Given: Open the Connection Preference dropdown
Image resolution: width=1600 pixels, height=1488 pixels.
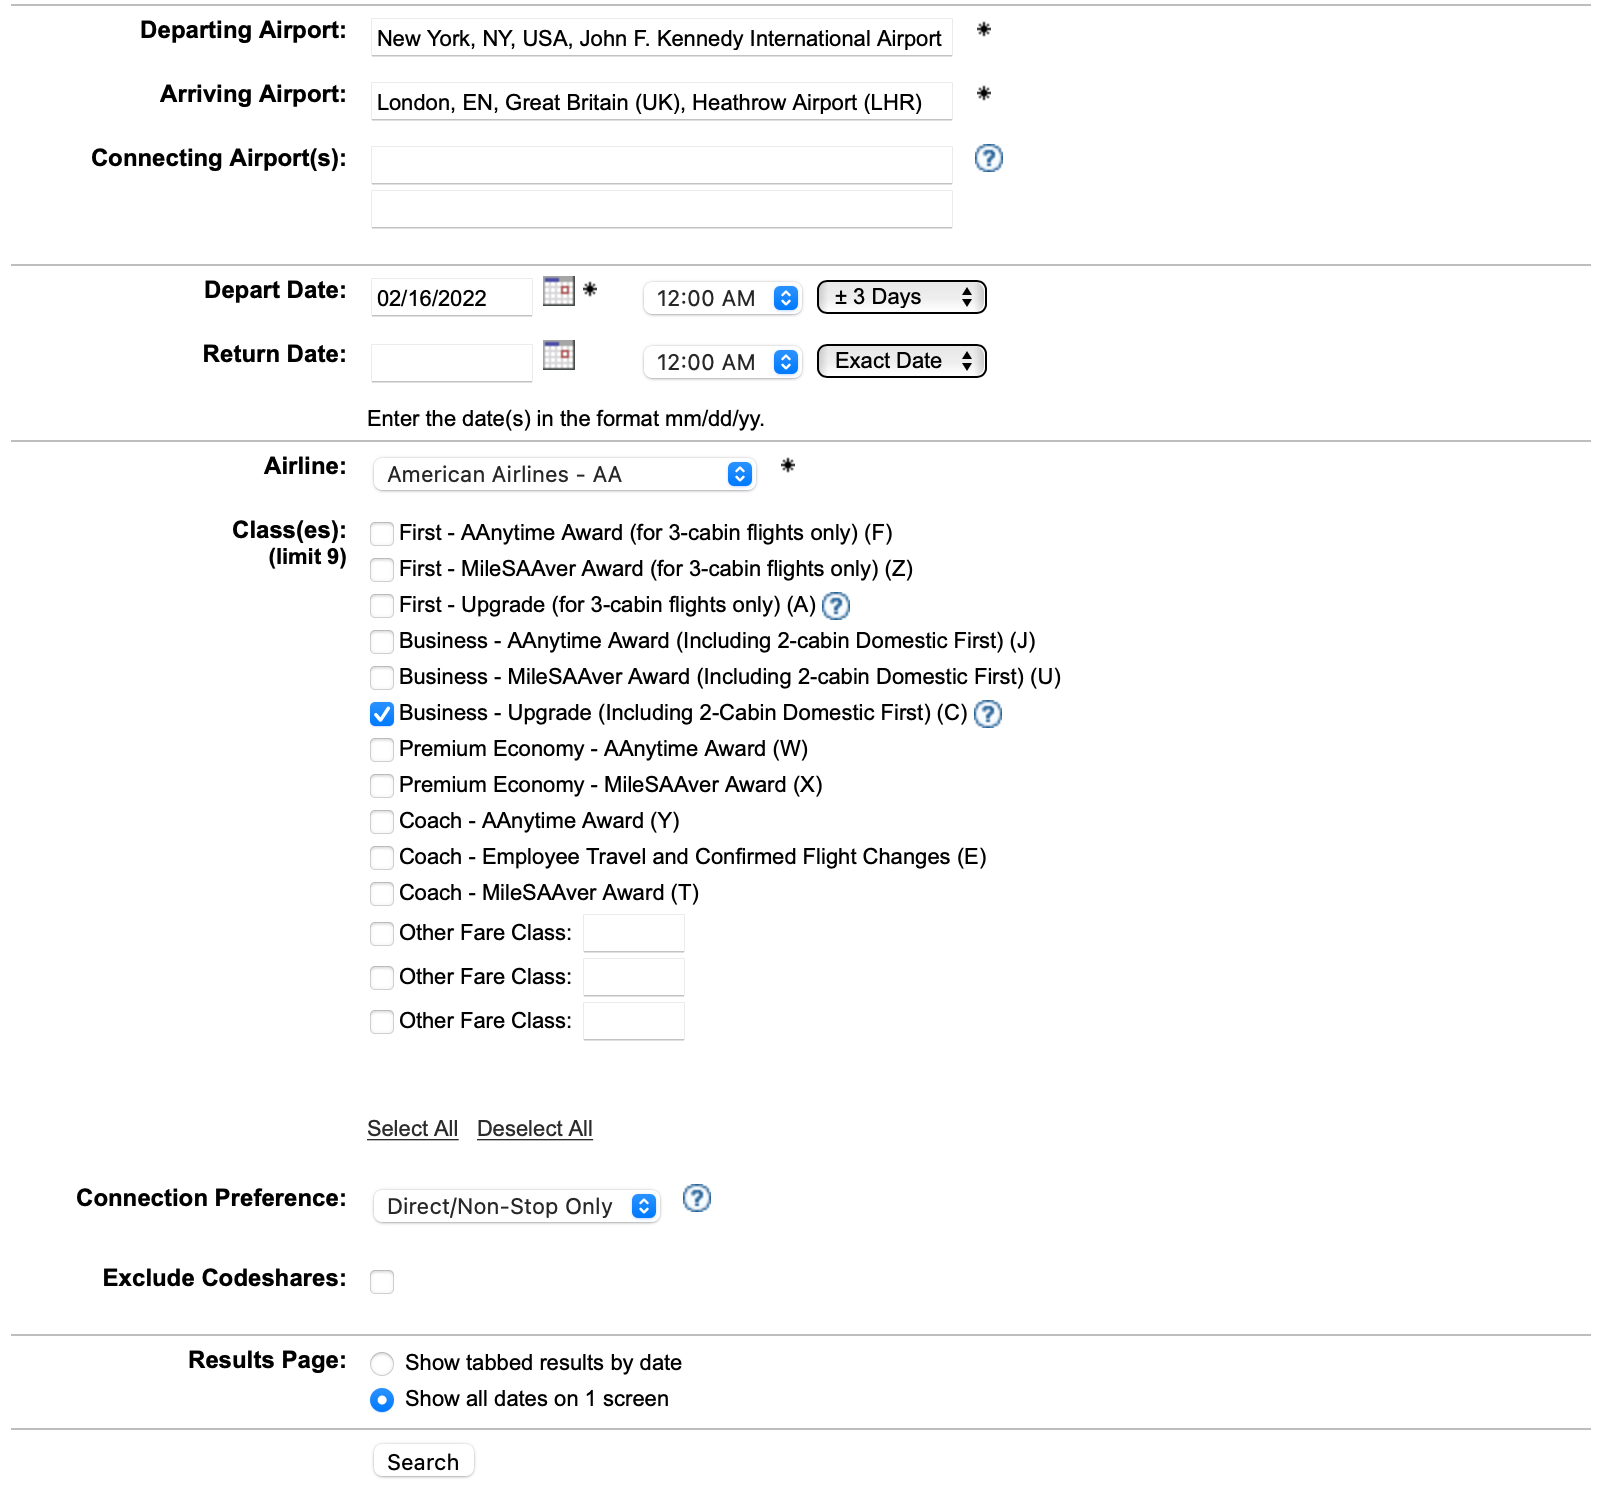Looking at the screenshot, I should pos(516,1206).
